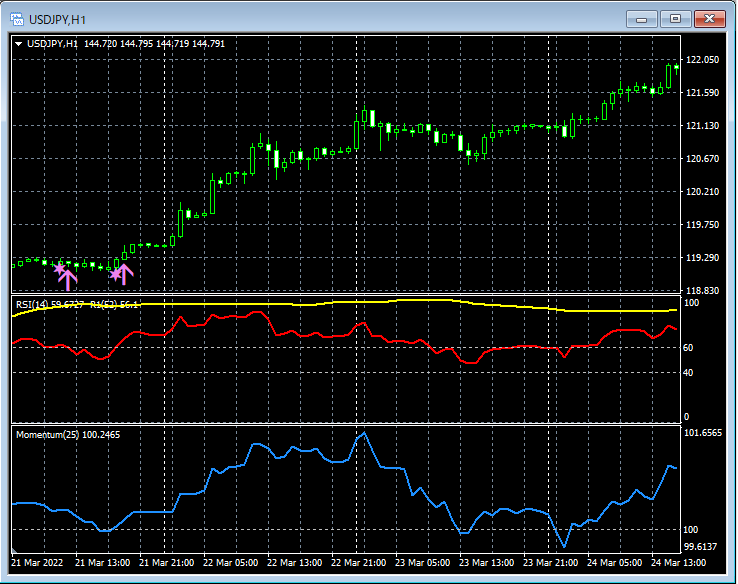The image size is (738, 584).
Task: Click the first pink up-arrow signal
Action: pos(69,277)
